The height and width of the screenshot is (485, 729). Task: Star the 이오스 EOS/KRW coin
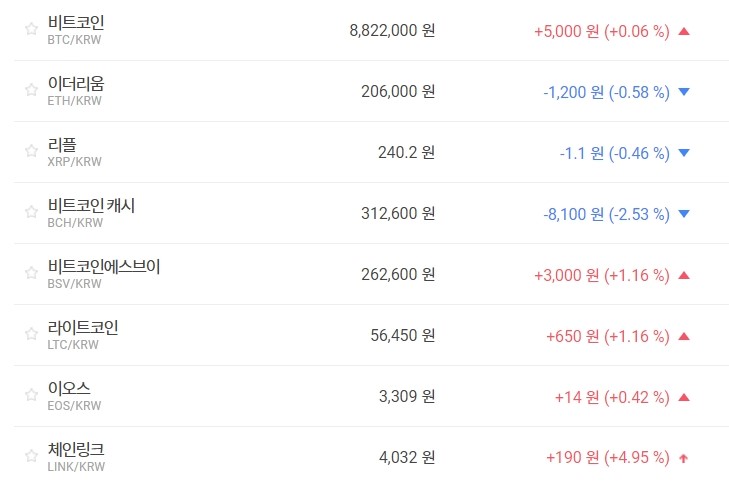31,396
